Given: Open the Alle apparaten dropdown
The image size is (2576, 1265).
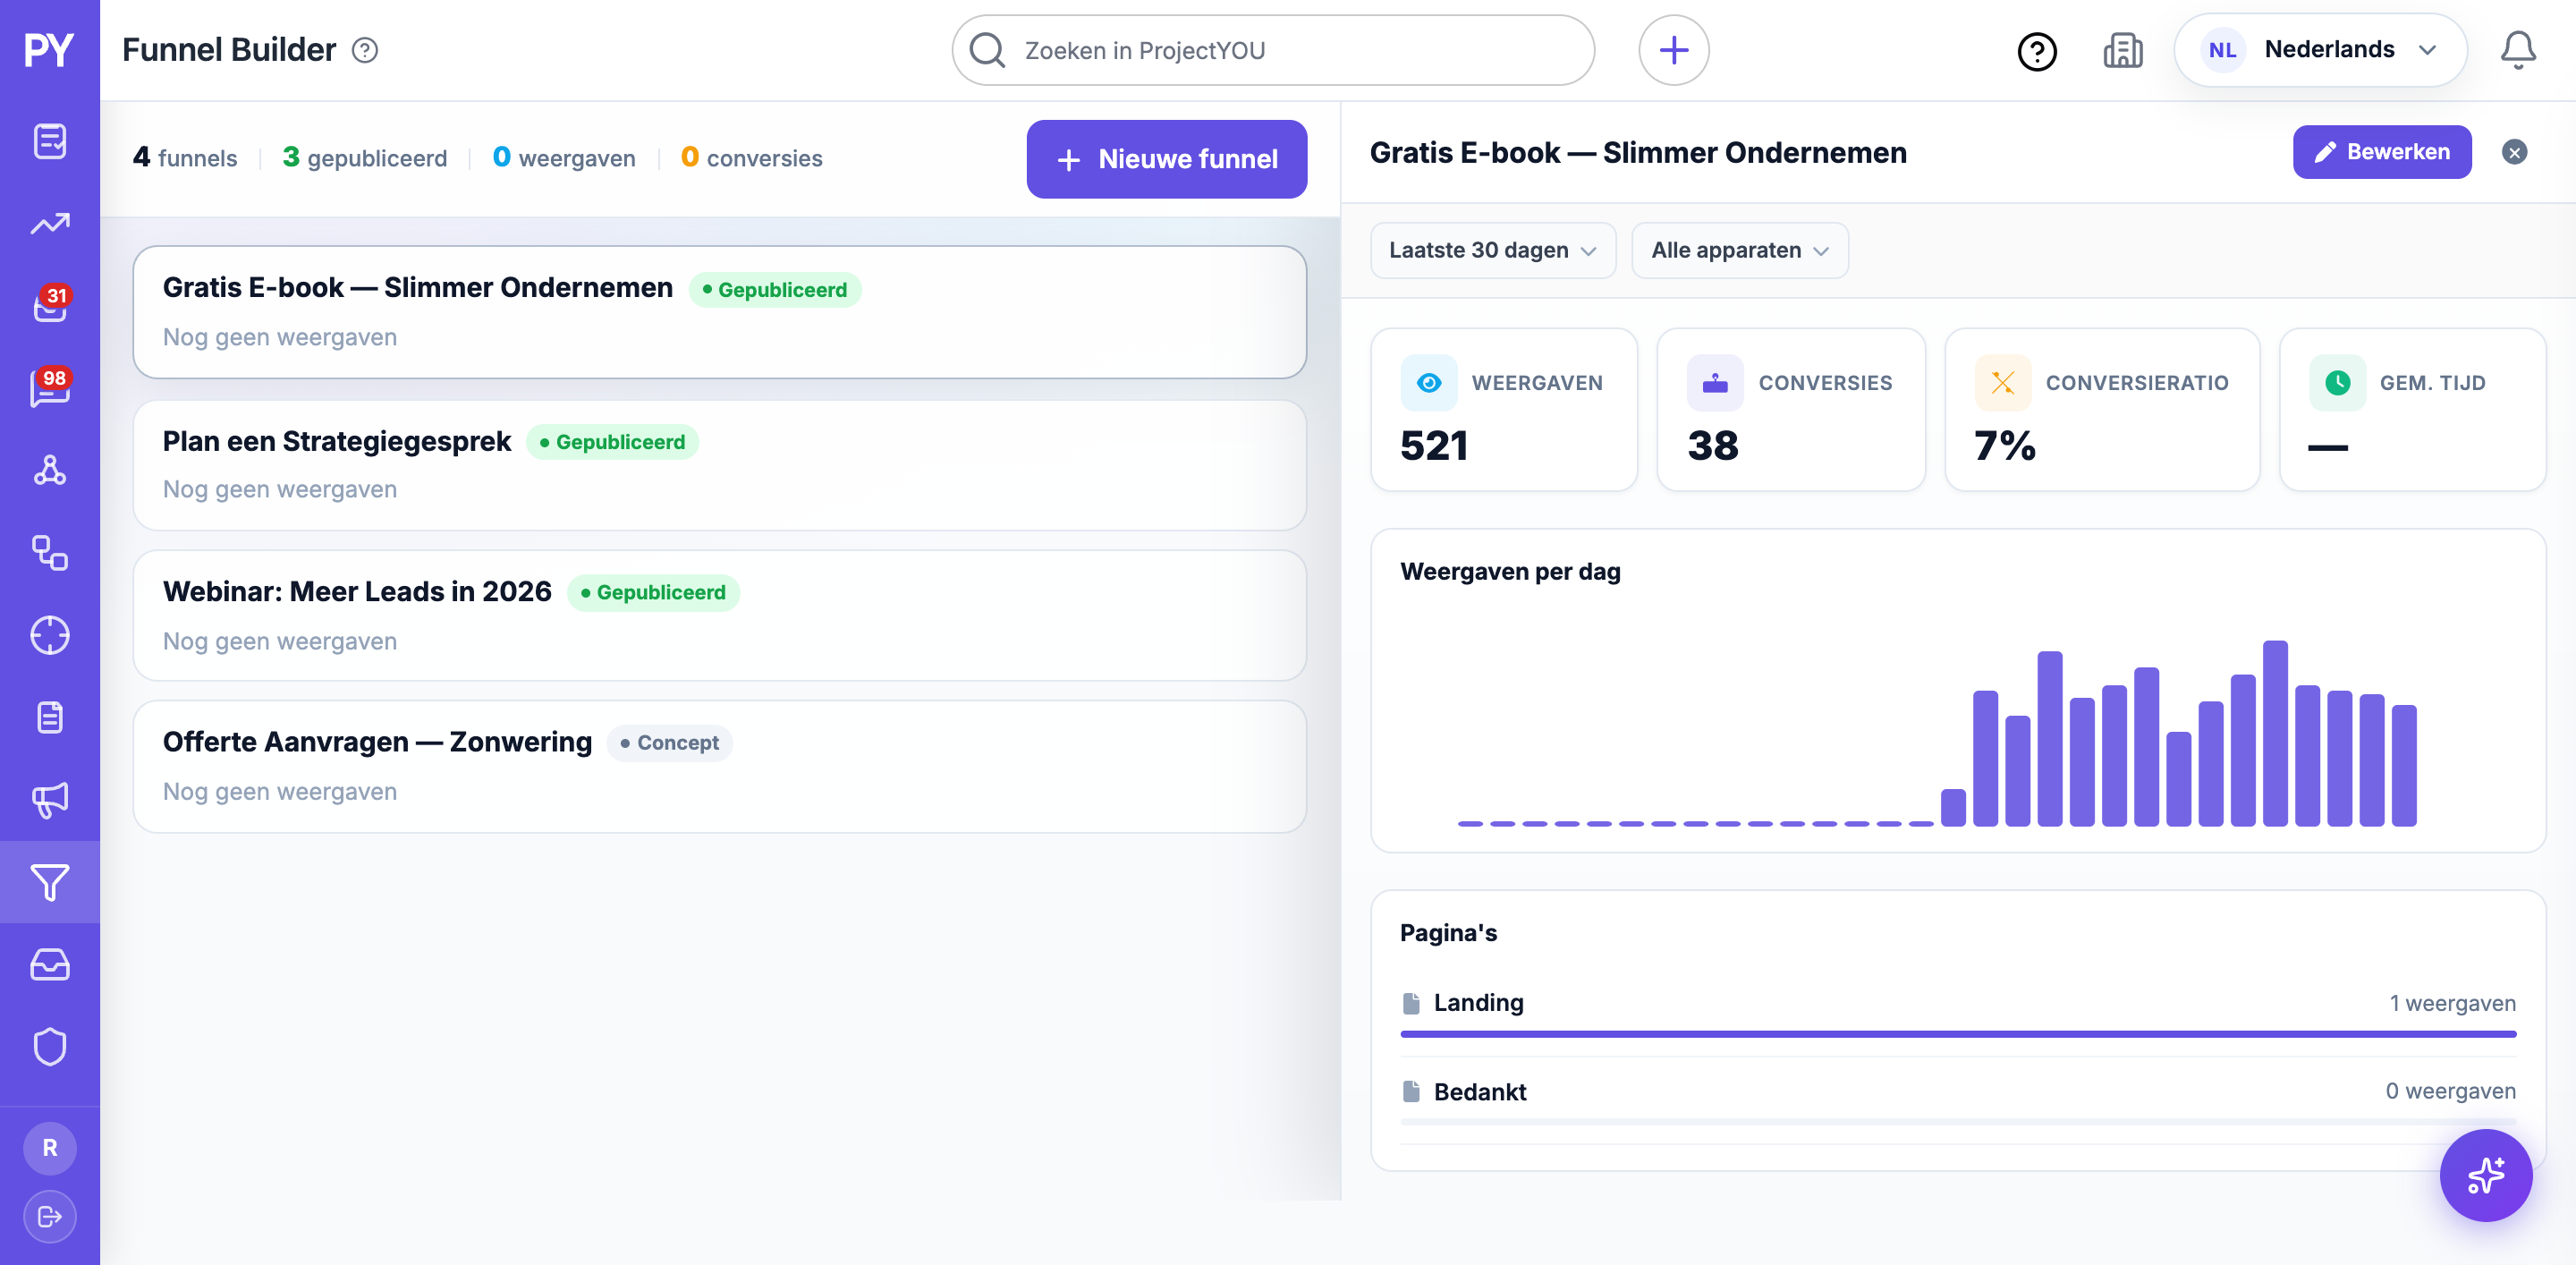Looking at the screenshot, I should coord(1739,250).
